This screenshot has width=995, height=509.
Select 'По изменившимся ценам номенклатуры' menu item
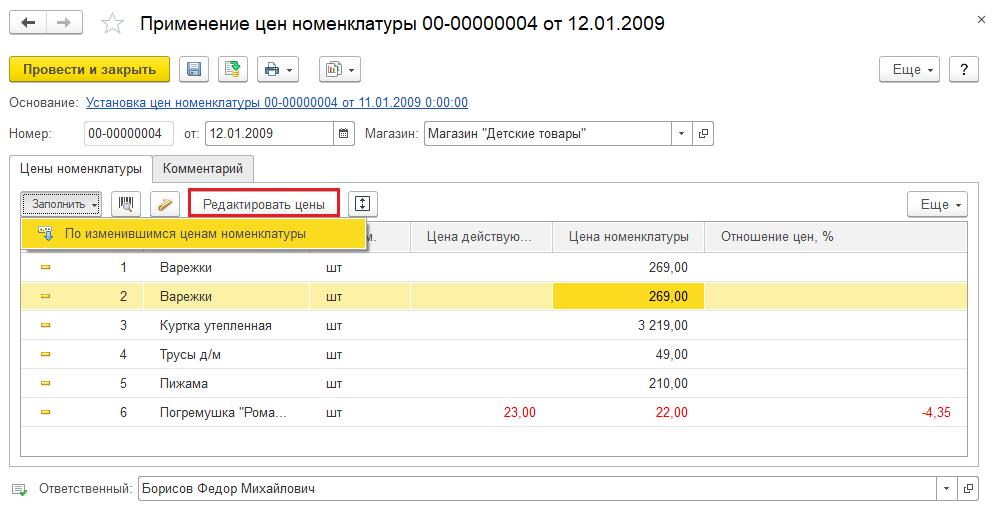coord(185,234)
